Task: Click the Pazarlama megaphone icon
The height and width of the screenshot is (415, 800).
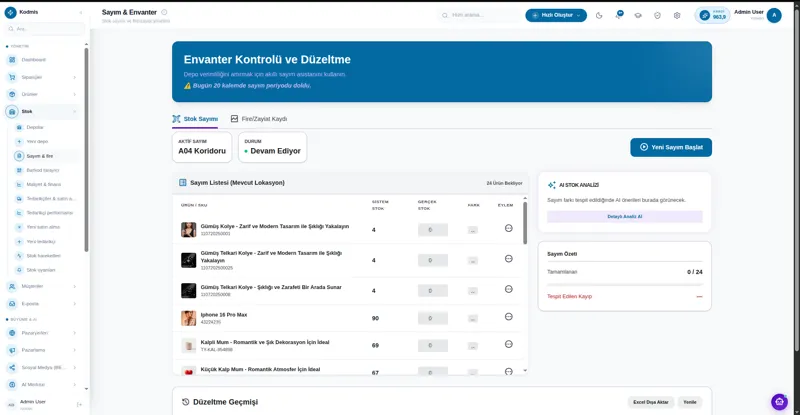Action: point(12,350)
